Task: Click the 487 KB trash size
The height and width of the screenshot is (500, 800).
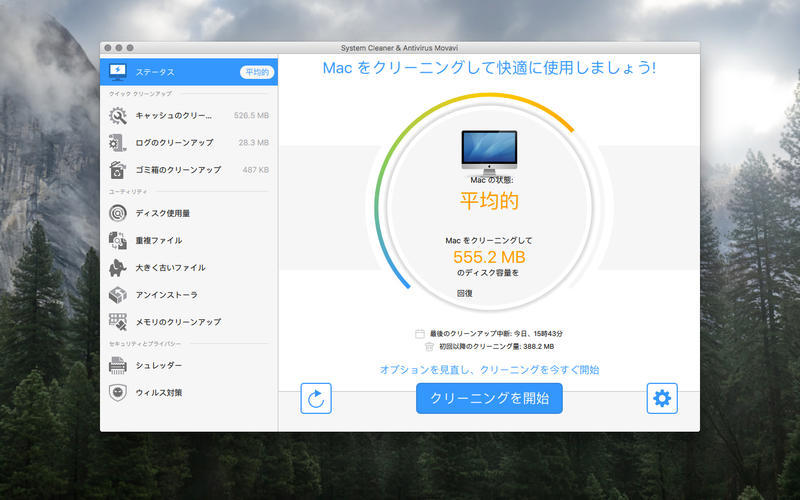Action: pyautogui.click(x=256, y=170)
